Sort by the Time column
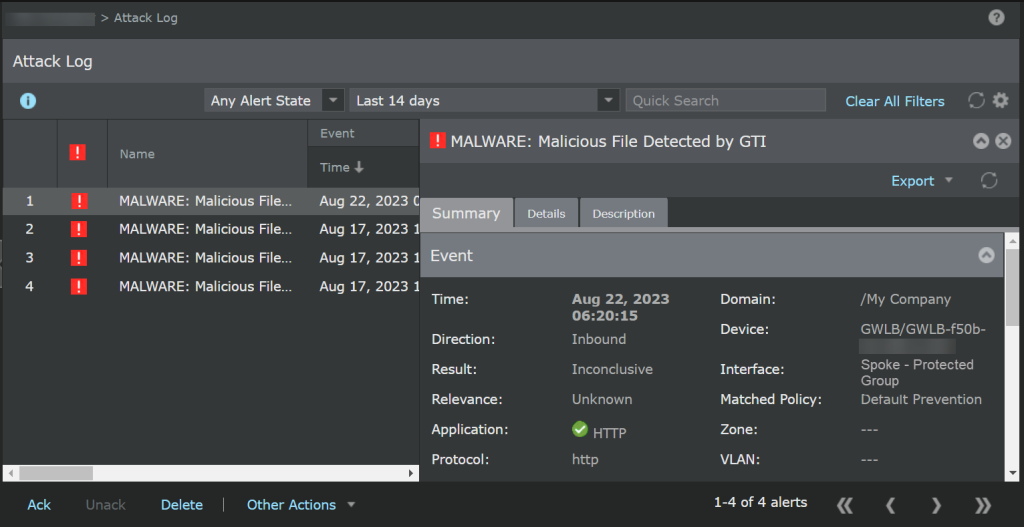Viewport: 1024px width, 527px height. (x=342, y=168)
